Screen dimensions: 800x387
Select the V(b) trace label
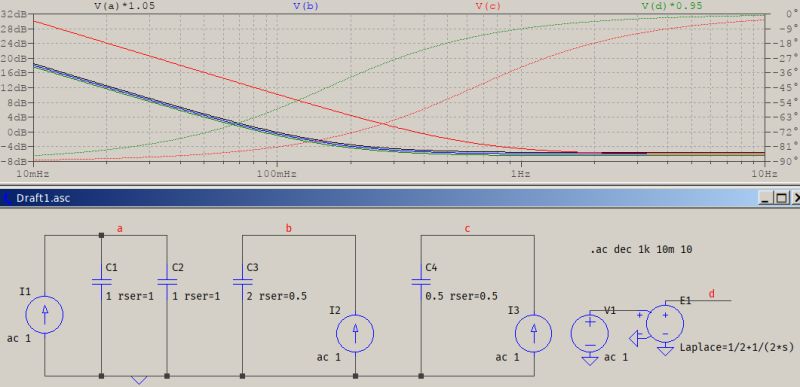tap(305, 6)
